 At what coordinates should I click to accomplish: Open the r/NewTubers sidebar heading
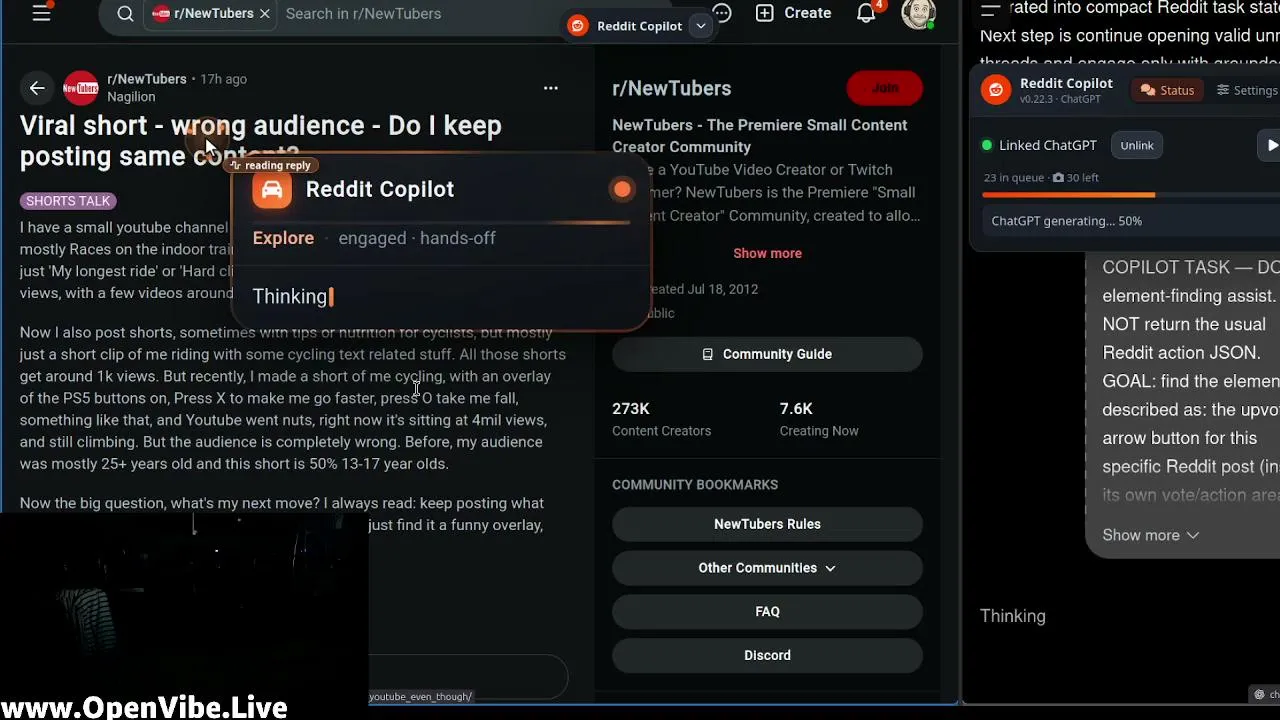pos(671,88)
